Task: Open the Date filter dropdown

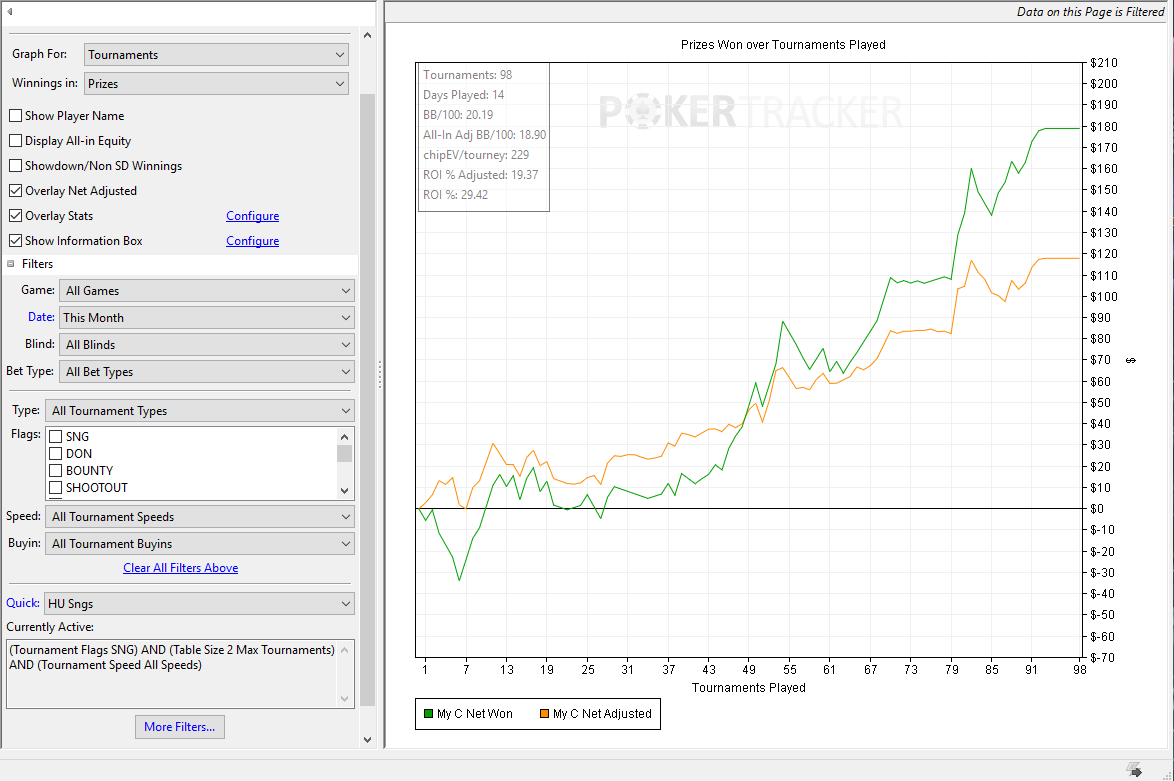Action: click(207, 317)
